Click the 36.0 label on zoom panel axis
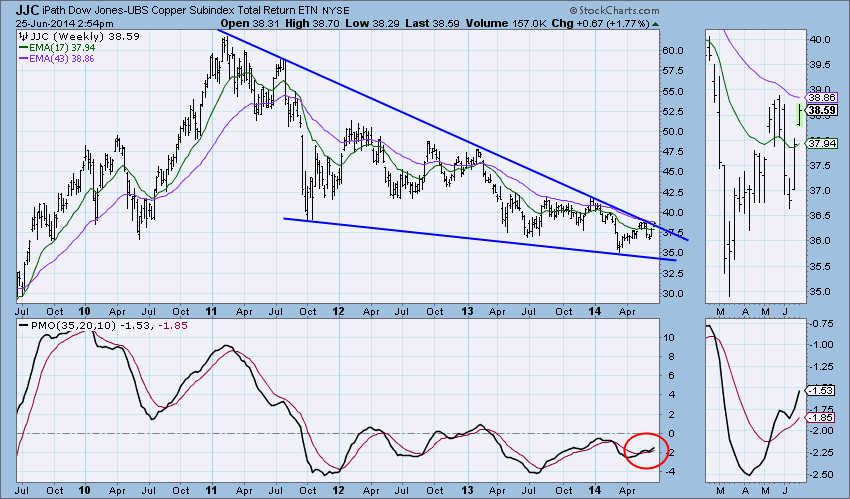The height and width of the screenshot is (499, 850). [820, 241]
